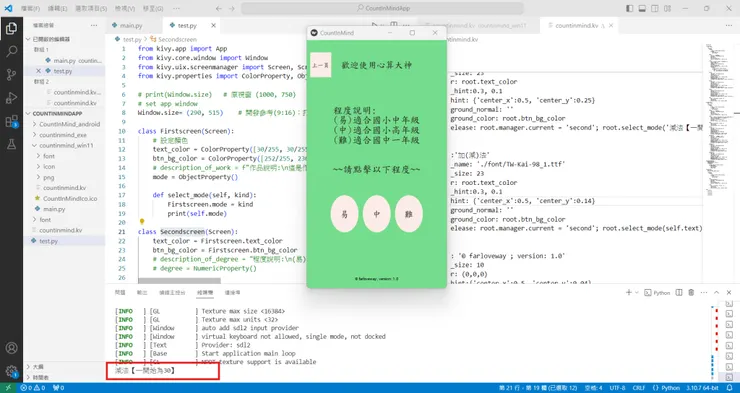Open the Accounts menu in activity bar
Viewport: 740px width, 393px height.
click(11, 348)
